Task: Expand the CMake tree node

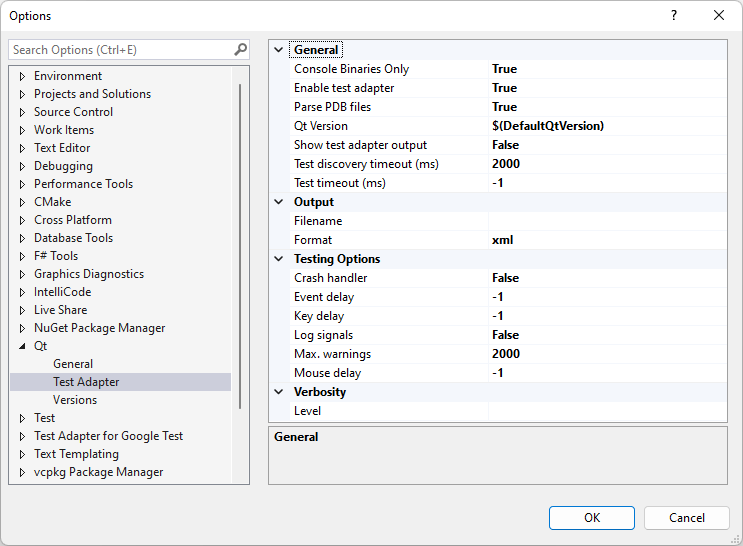Action: click(x=22, y=202)
